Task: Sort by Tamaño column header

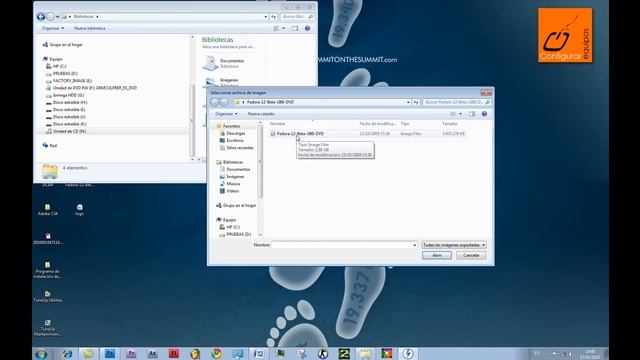Action: pyautogui.click(x=449, y=123)
